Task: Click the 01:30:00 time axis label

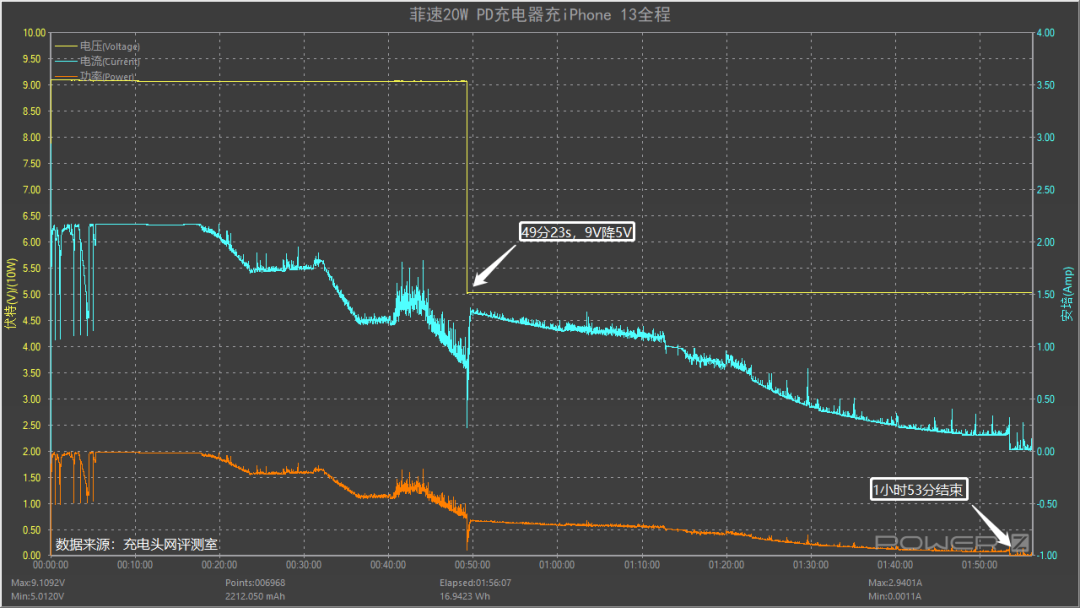Action: [x=811, y=565]
